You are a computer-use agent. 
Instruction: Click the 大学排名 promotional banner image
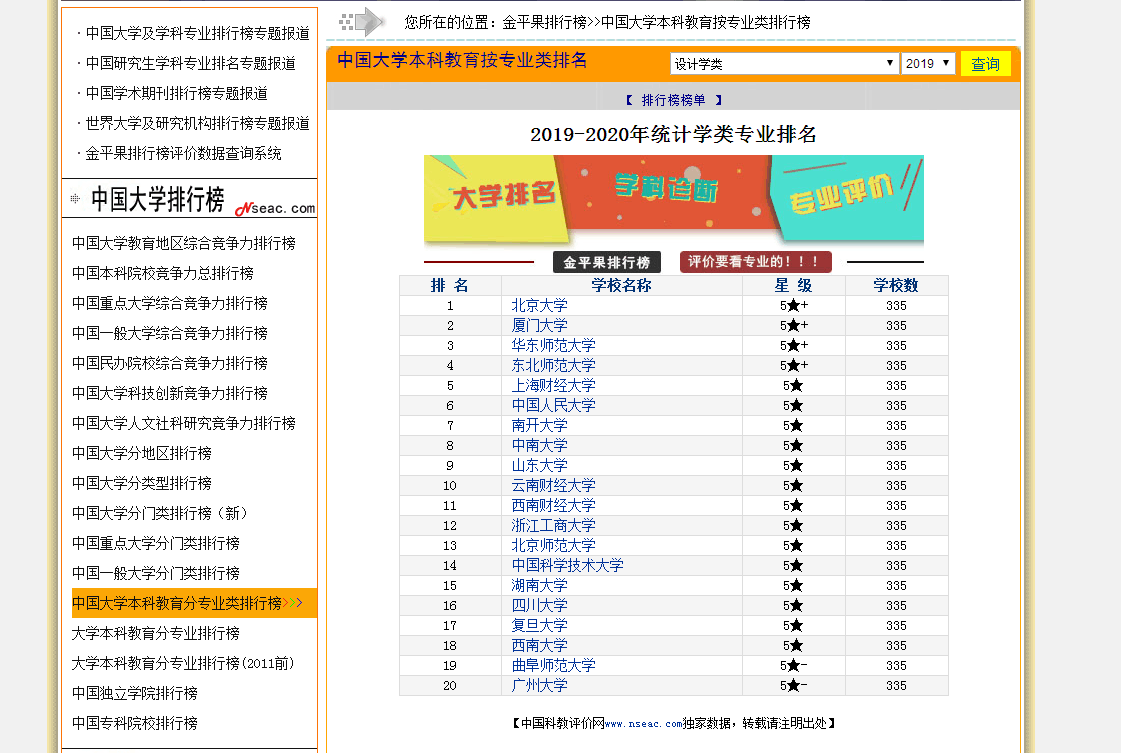click(673, 199)
